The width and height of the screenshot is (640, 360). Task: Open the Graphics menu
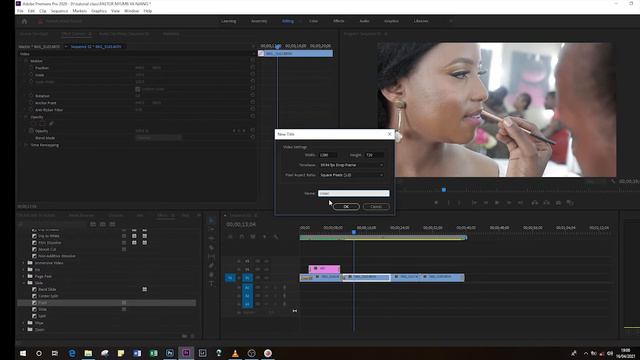click(x=99, y=11)
